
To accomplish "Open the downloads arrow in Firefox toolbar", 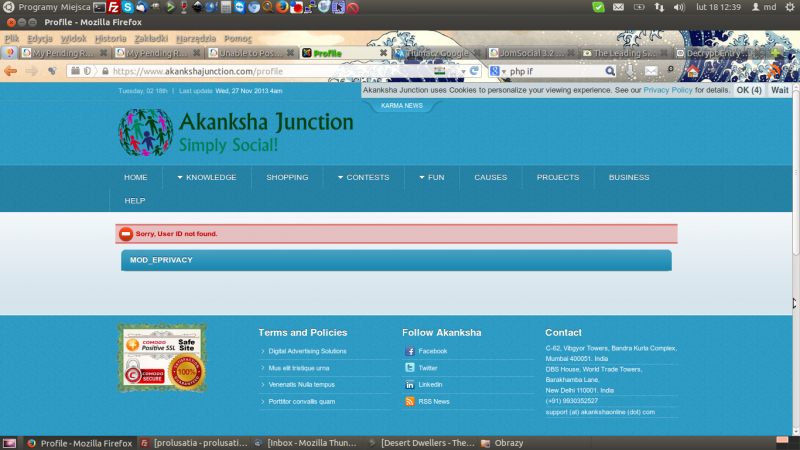I will 631,71.
